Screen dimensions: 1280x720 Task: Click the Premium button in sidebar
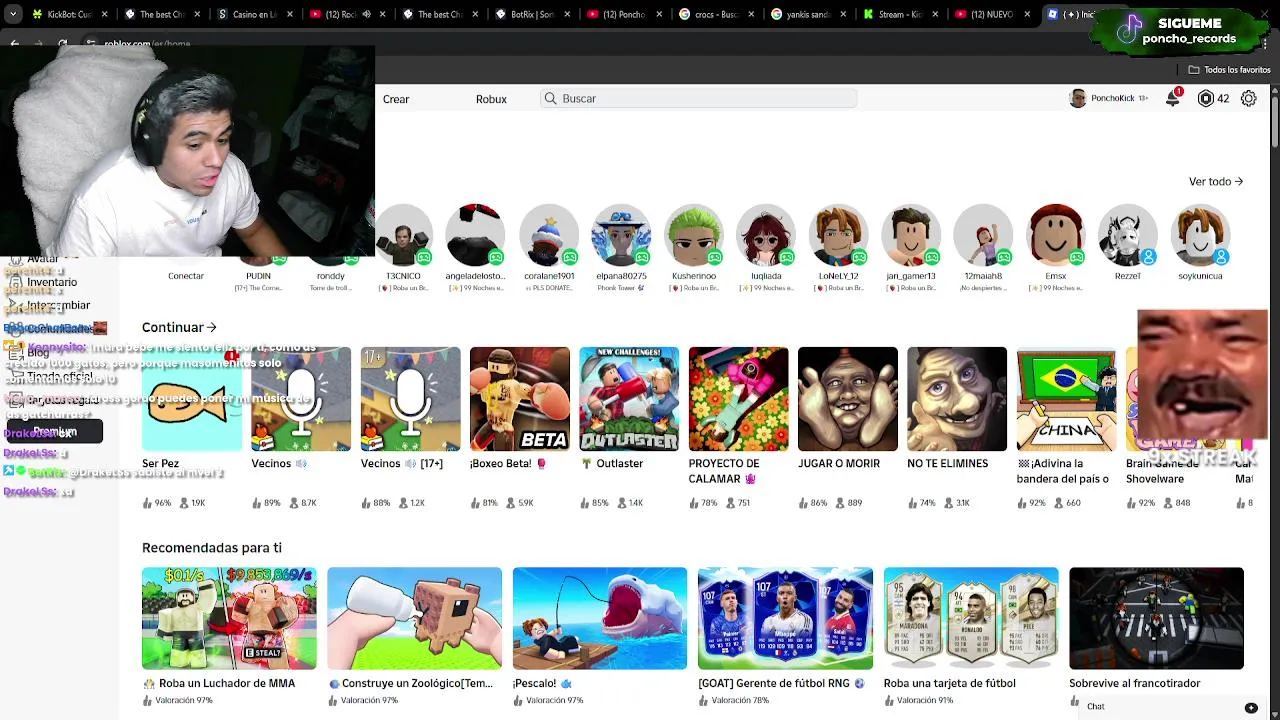tap(55, 432)
